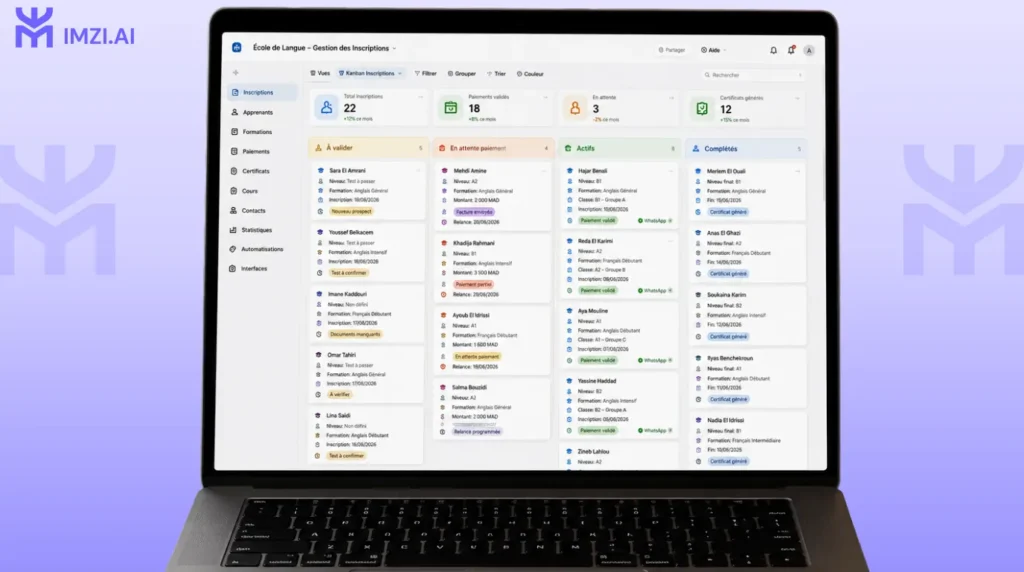This screenshot has height=572, width=1024.
Task: Click the Relance clock icon on Khadija Rahmani card
Action: [444, 294]
